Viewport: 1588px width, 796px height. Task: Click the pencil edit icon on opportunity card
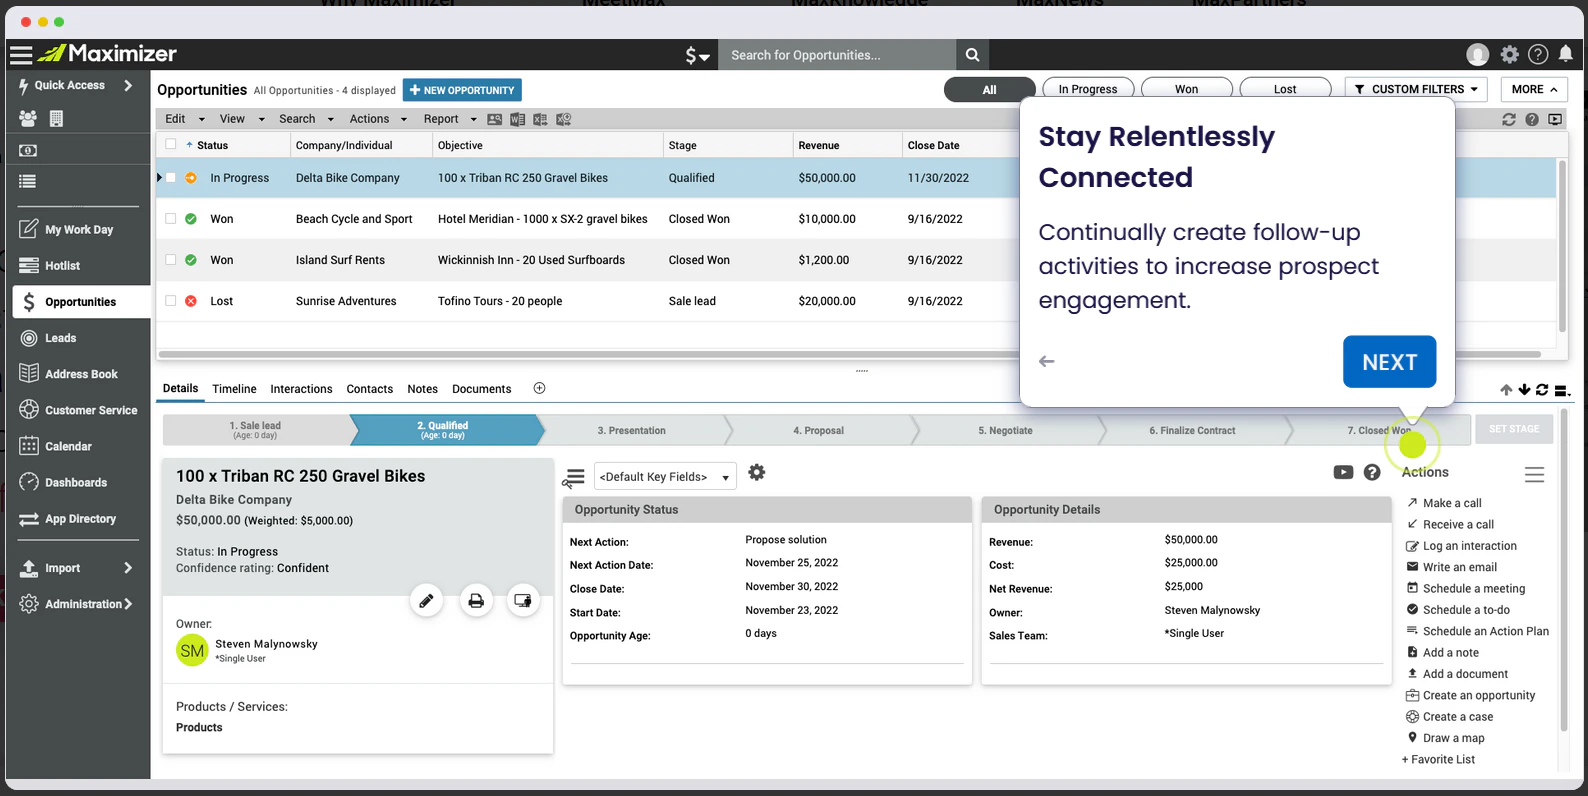(x=426, y=601)
